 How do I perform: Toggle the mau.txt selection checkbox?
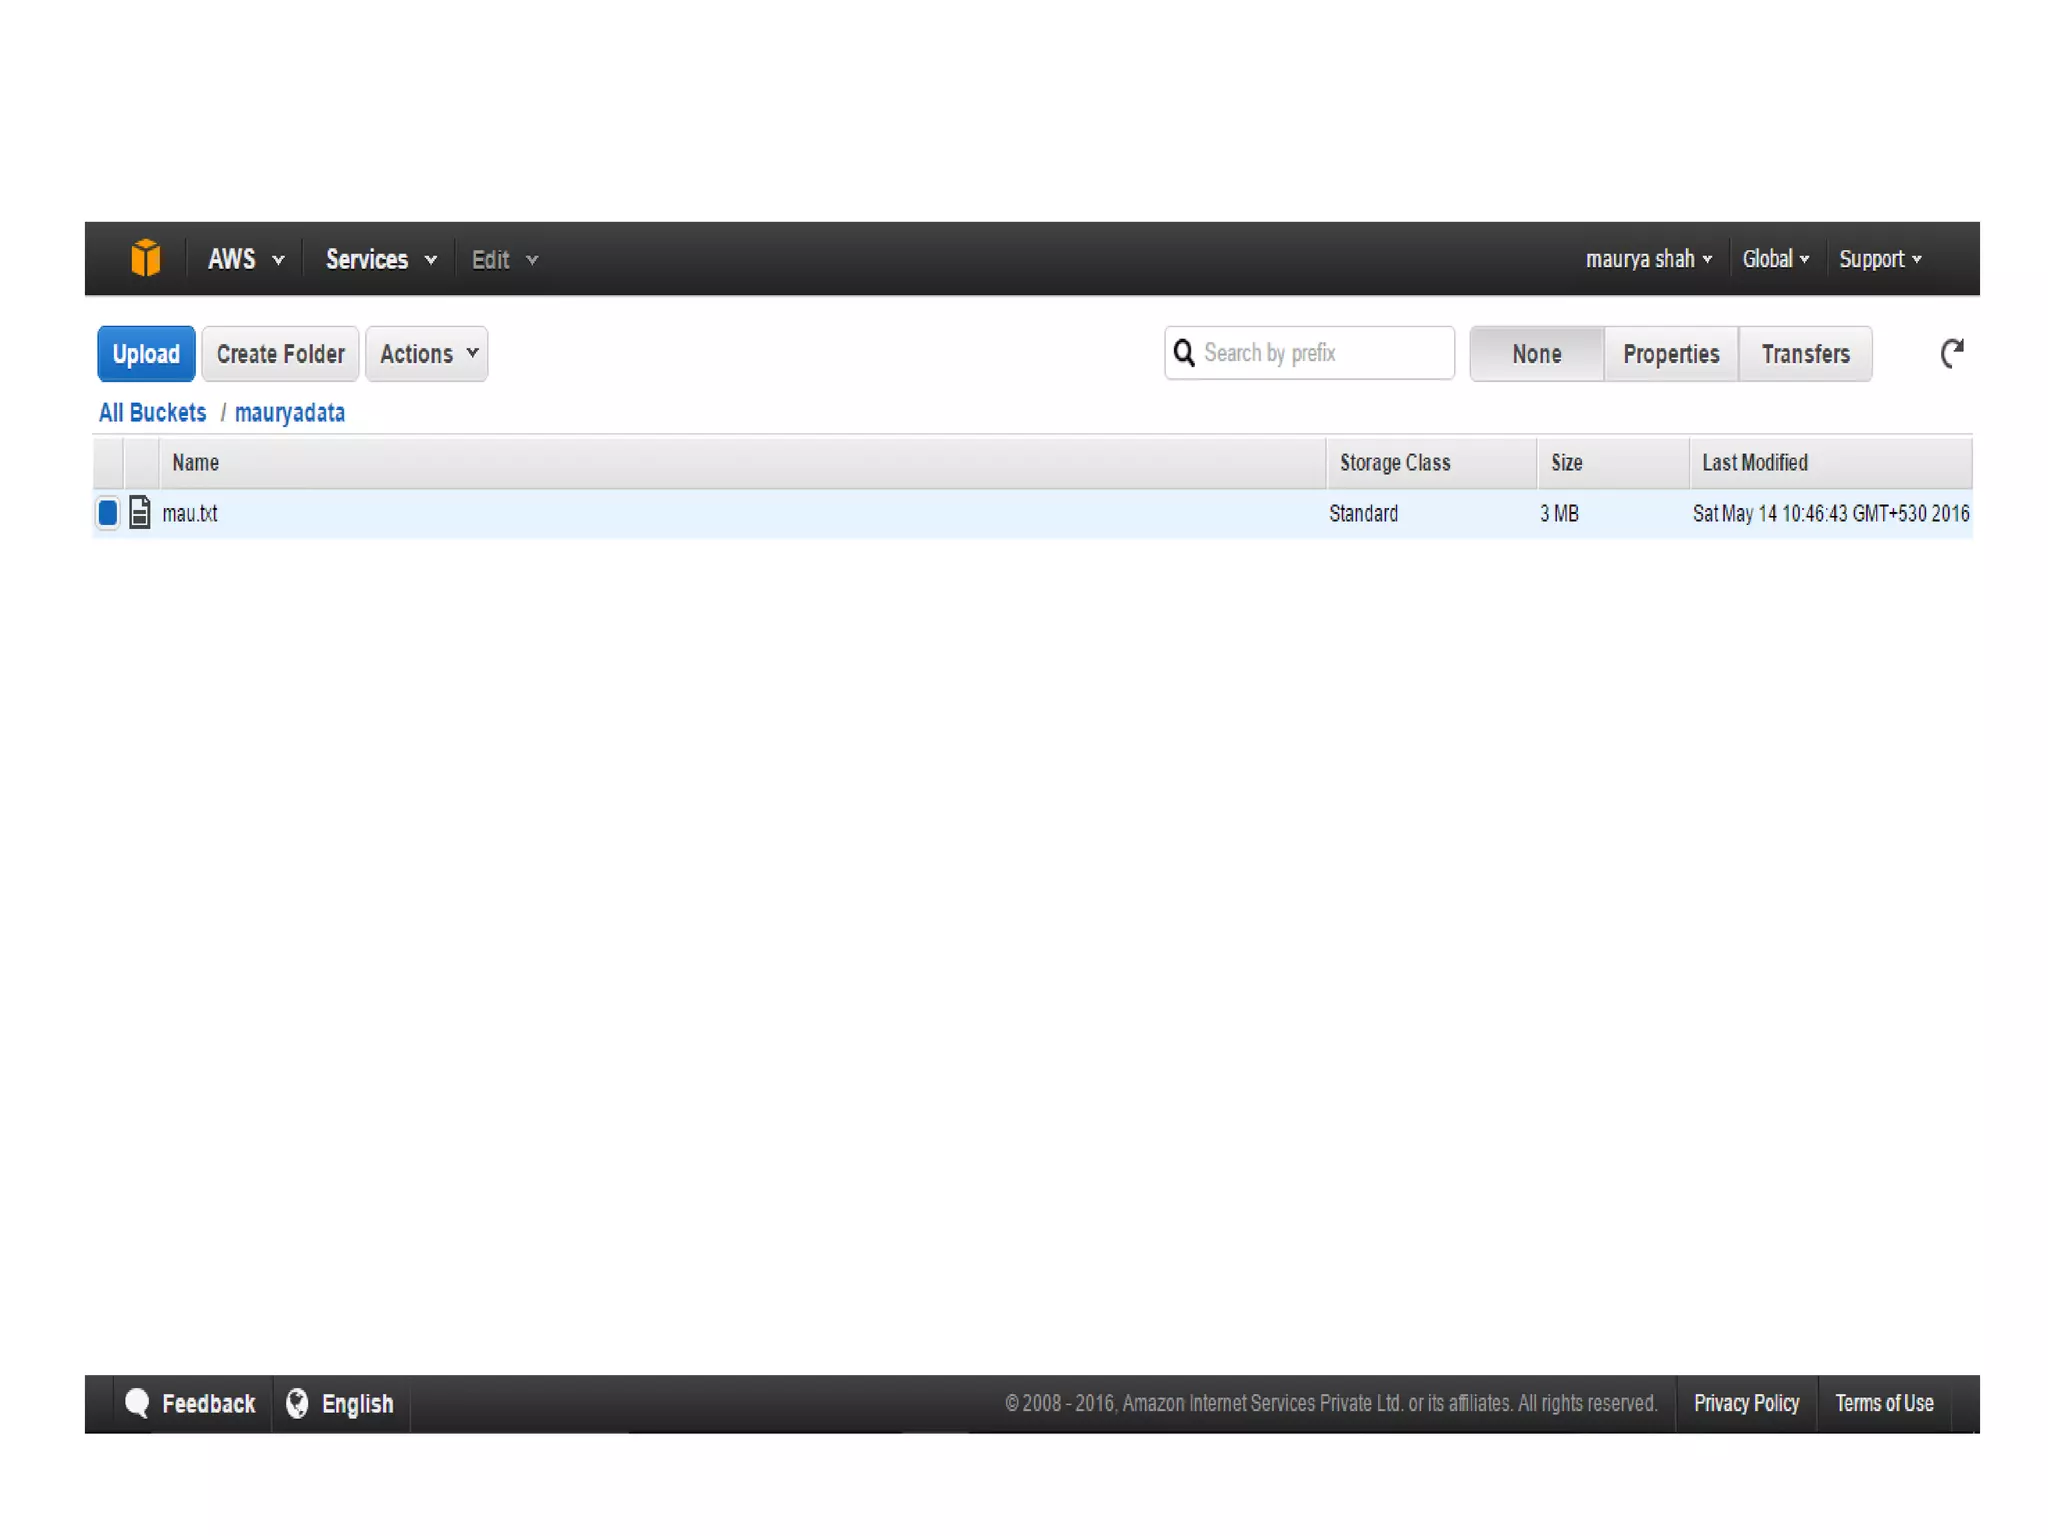click(108, 513)
